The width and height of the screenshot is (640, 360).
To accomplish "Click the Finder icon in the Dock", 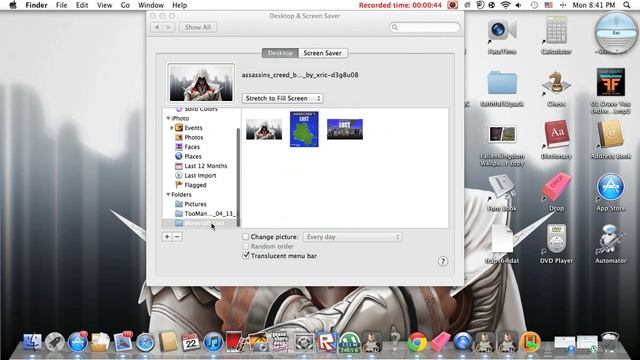I will [32, 342].
